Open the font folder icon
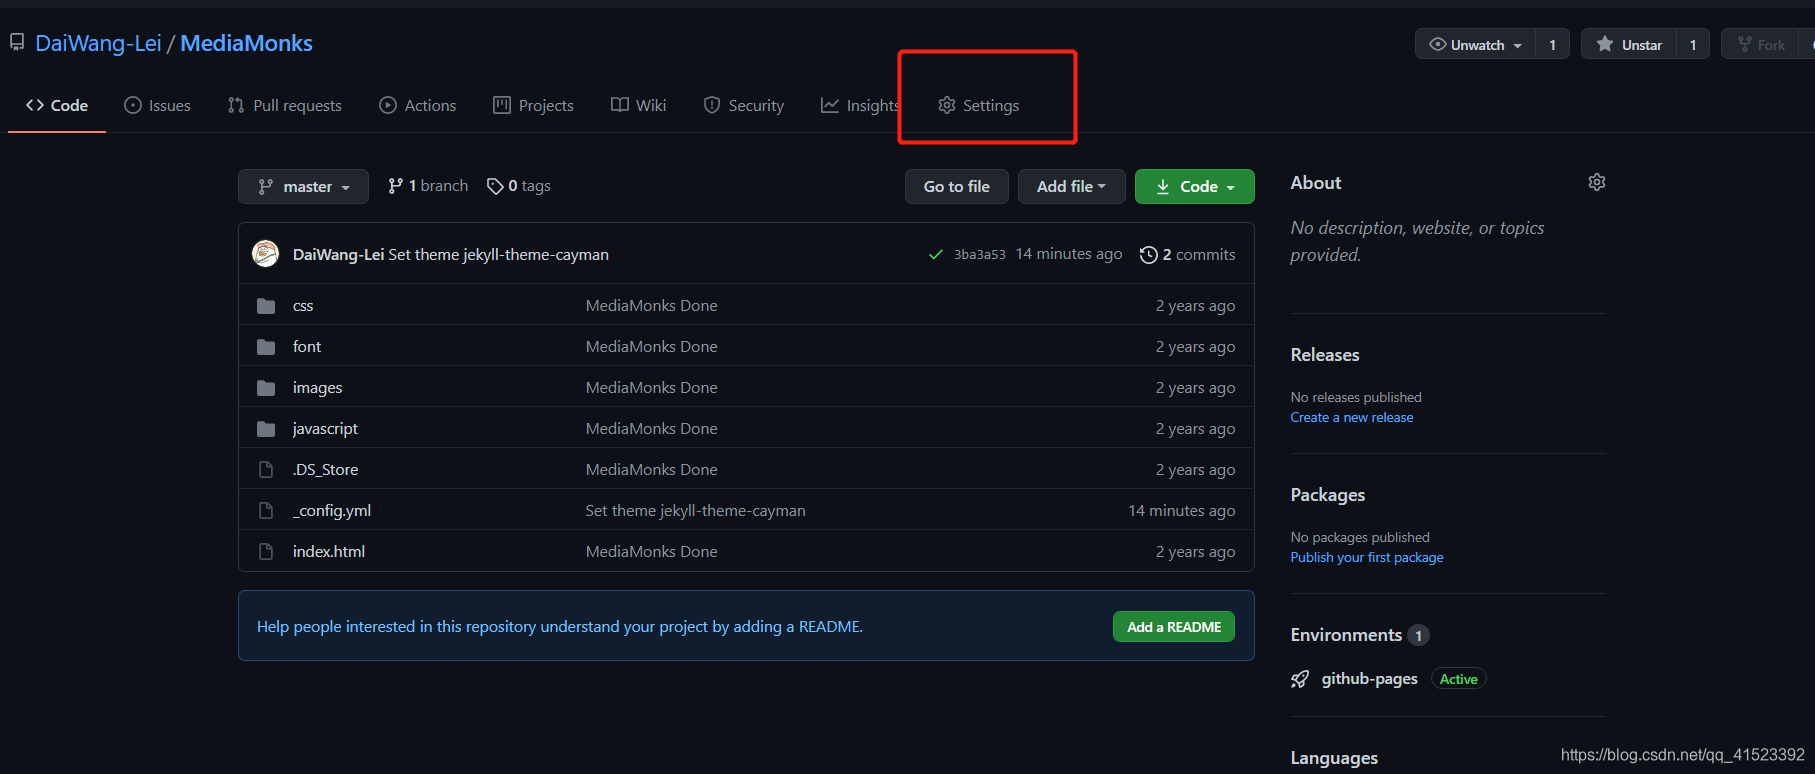The width and height of the screenshot is (1815, 774). (266, 347)
